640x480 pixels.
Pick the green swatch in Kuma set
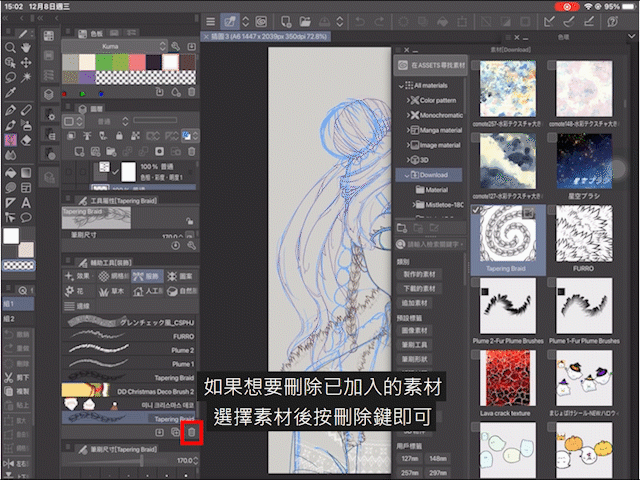(104, 62)
